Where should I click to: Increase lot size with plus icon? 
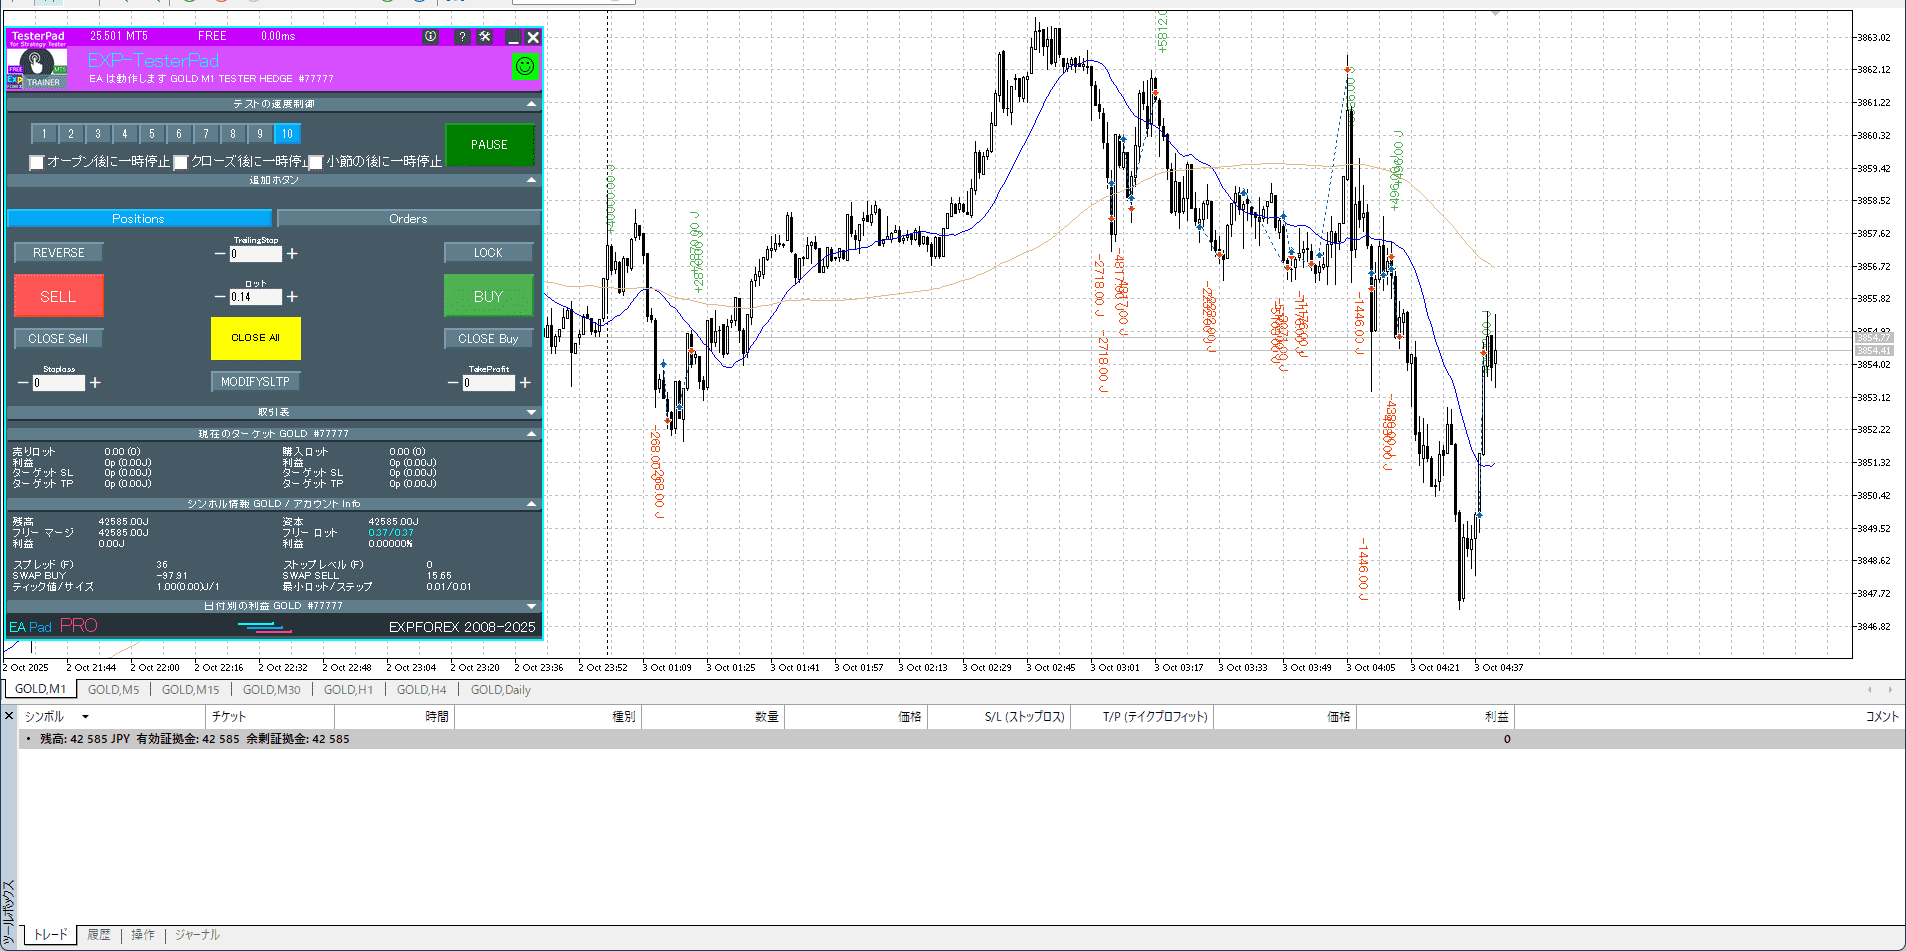pos(292,297)
